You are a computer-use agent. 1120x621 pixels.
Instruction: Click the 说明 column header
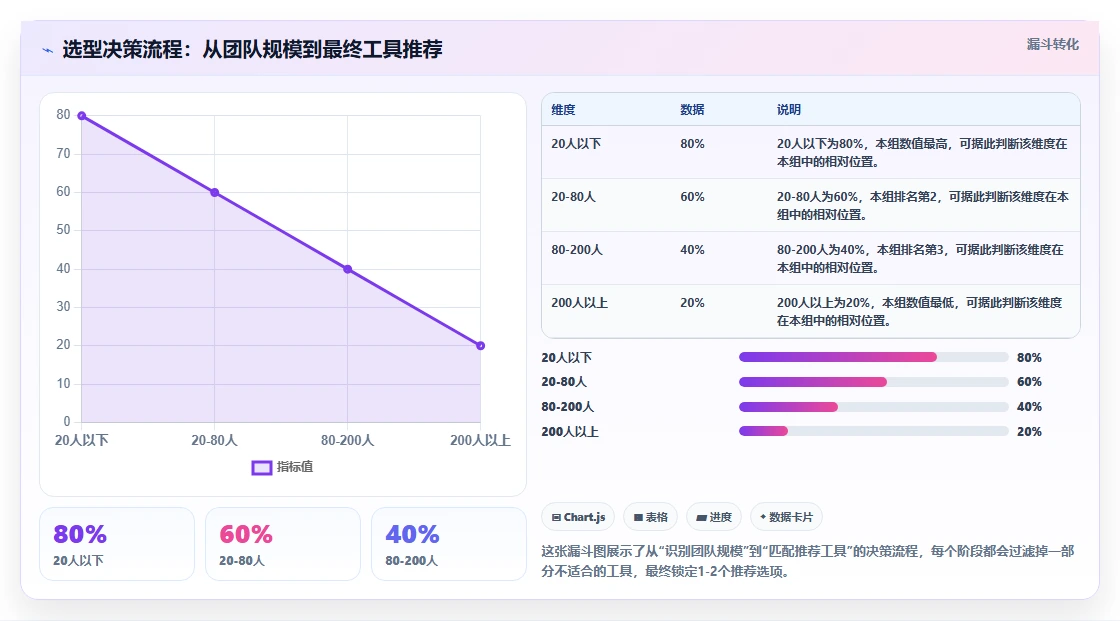(789, 109)
